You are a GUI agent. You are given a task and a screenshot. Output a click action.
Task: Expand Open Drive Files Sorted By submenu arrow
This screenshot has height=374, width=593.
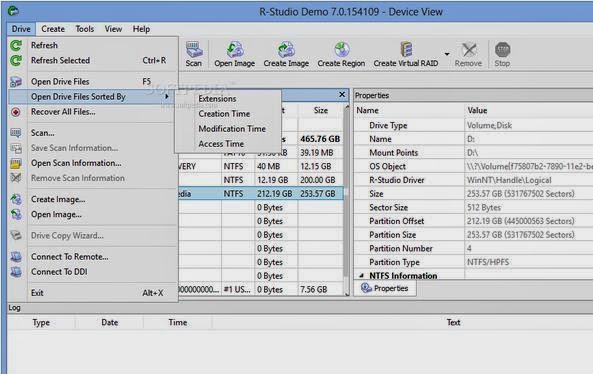pyautogui.click(x=167, y=97)
